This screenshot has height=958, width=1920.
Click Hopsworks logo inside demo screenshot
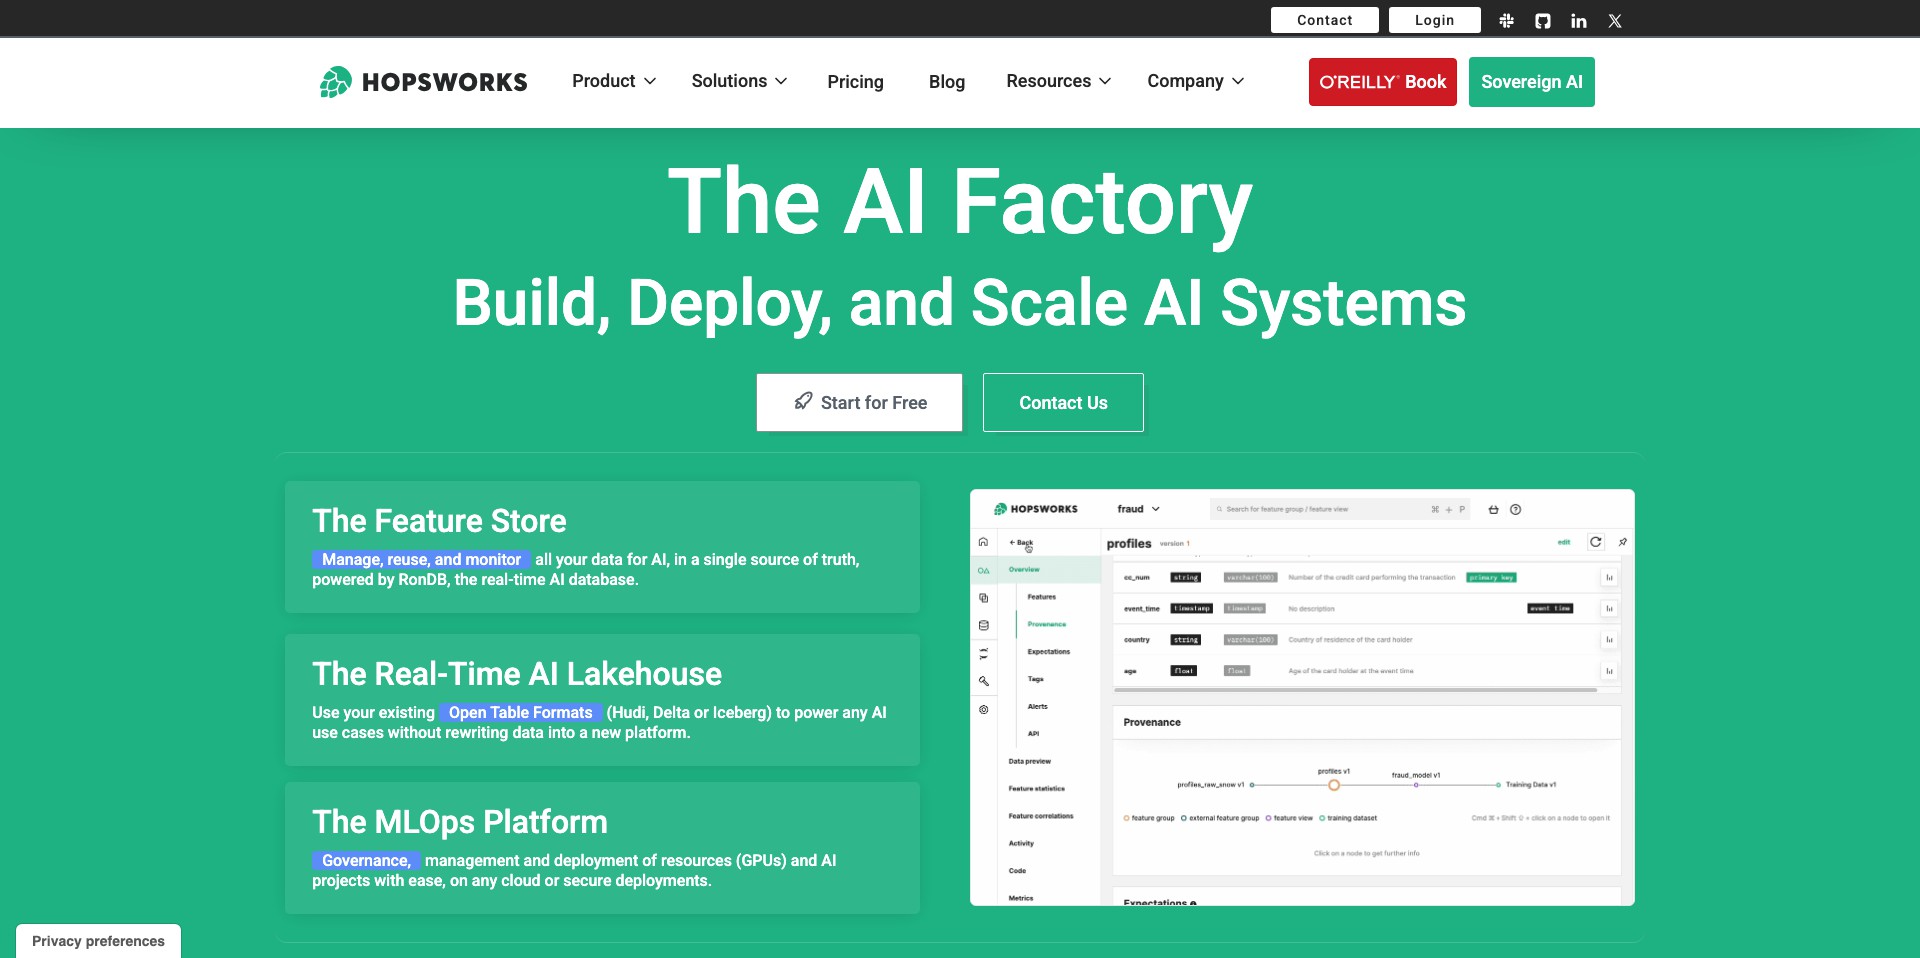[1036, 509]
